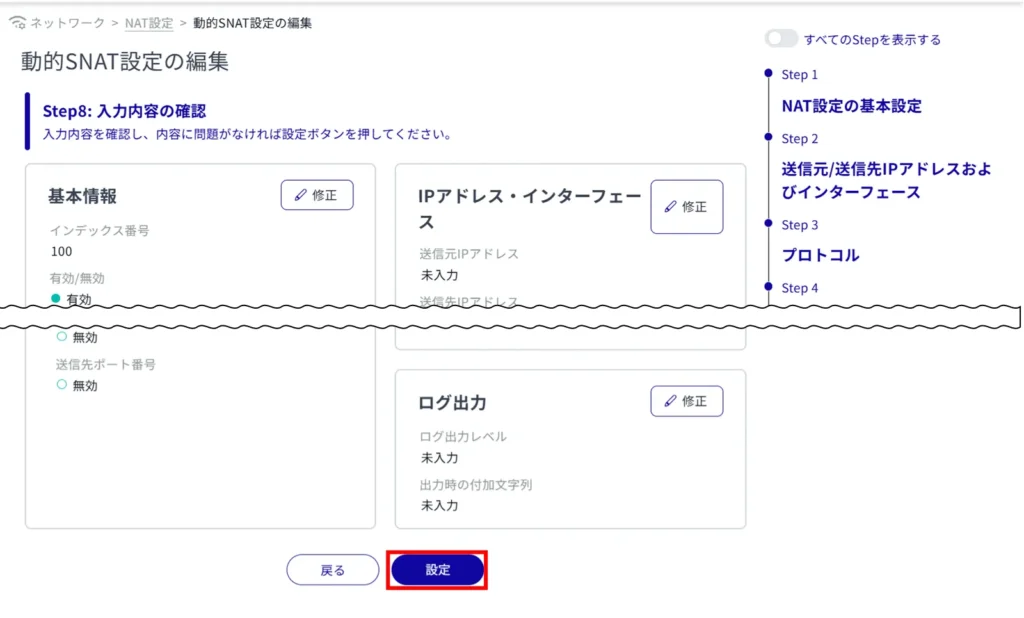Click the network icon in the breadcrumb
The image size is (1024, 618).
coord(17,23)
